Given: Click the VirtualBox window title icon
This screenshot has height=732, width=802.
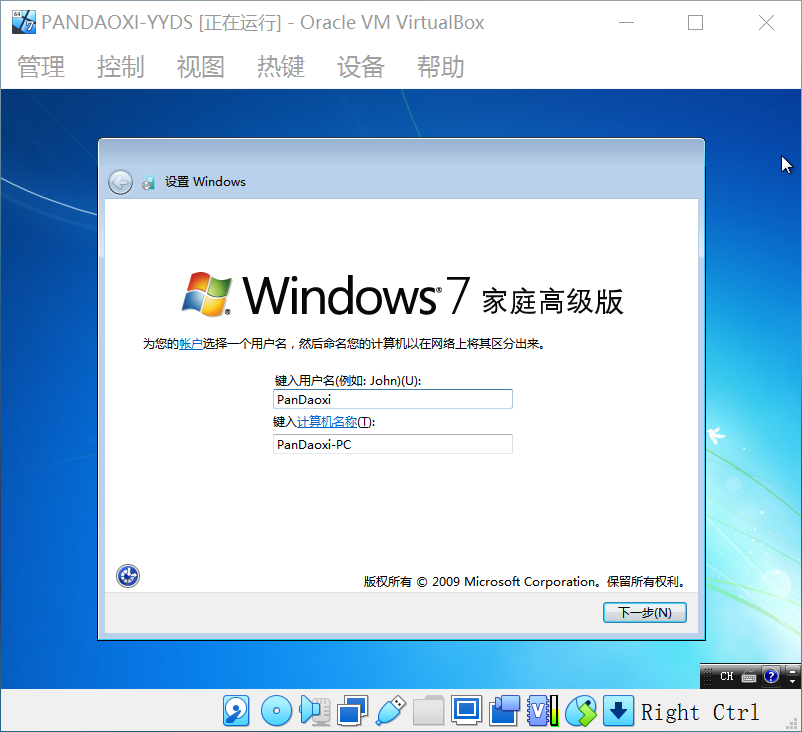Looking at the screenshot, I should (24, 22).
